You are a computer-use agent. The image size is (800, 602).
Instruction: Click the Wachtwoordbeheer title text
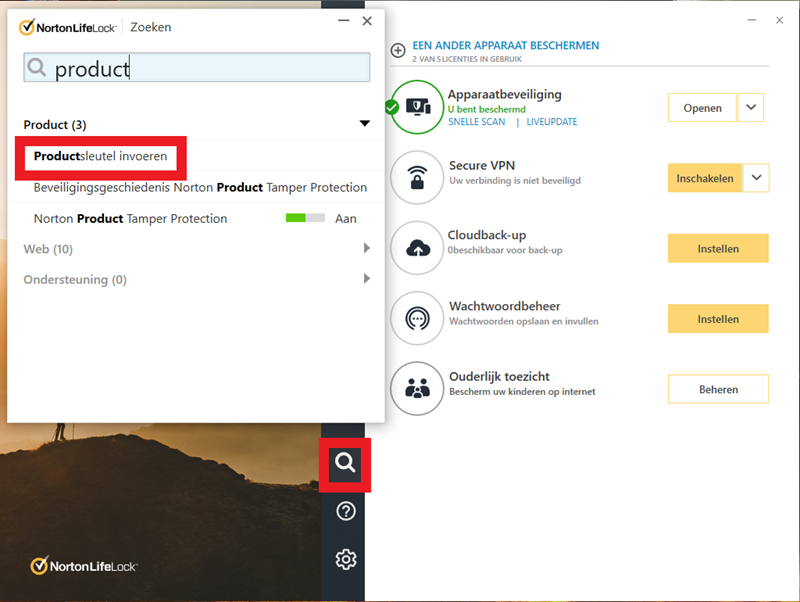click(x=505, y=306)
